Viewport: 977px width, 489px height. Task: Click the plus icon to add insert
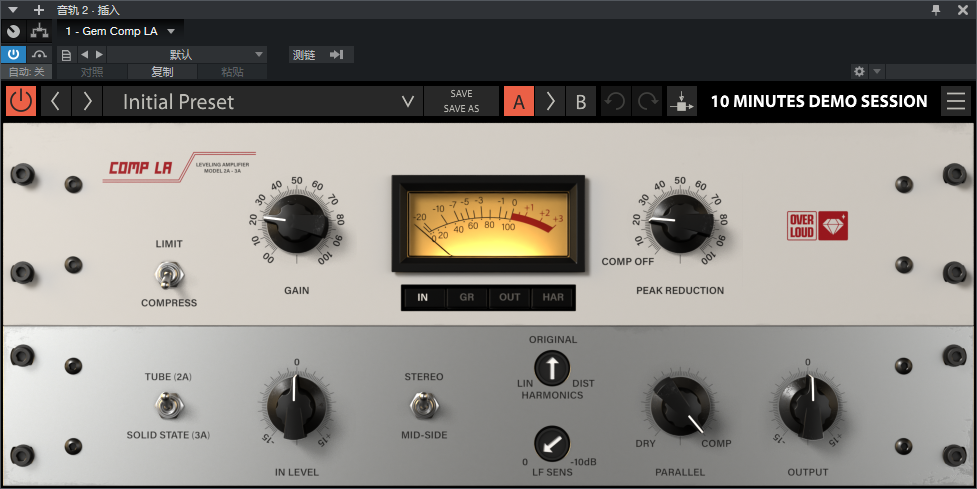pyautogui.click(x=39, y=10)
